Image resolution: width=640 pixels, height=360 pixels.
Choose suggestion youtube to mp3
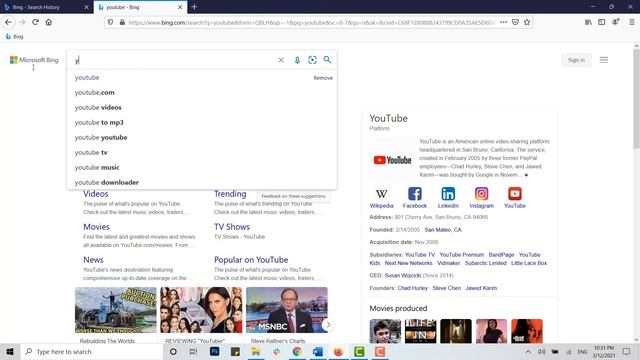(x=202, y=122)
